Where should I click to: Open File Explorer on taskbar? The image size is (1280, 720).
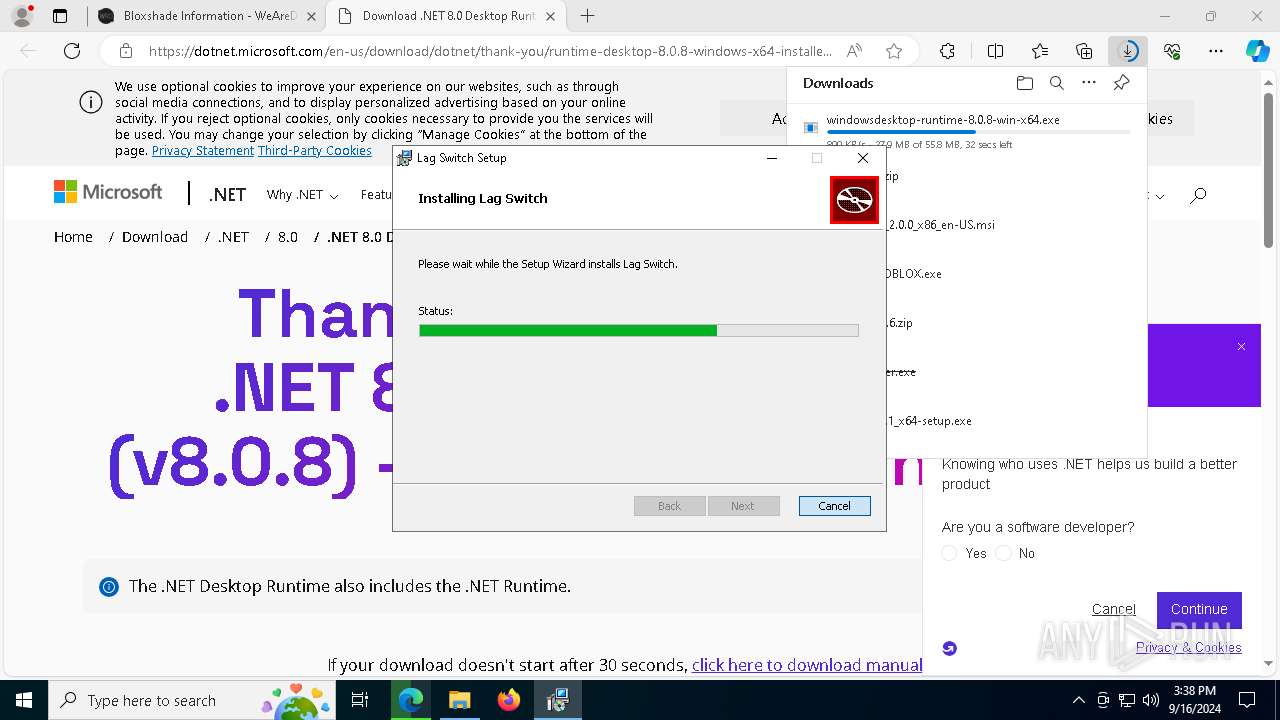click(x=459, y=700)
